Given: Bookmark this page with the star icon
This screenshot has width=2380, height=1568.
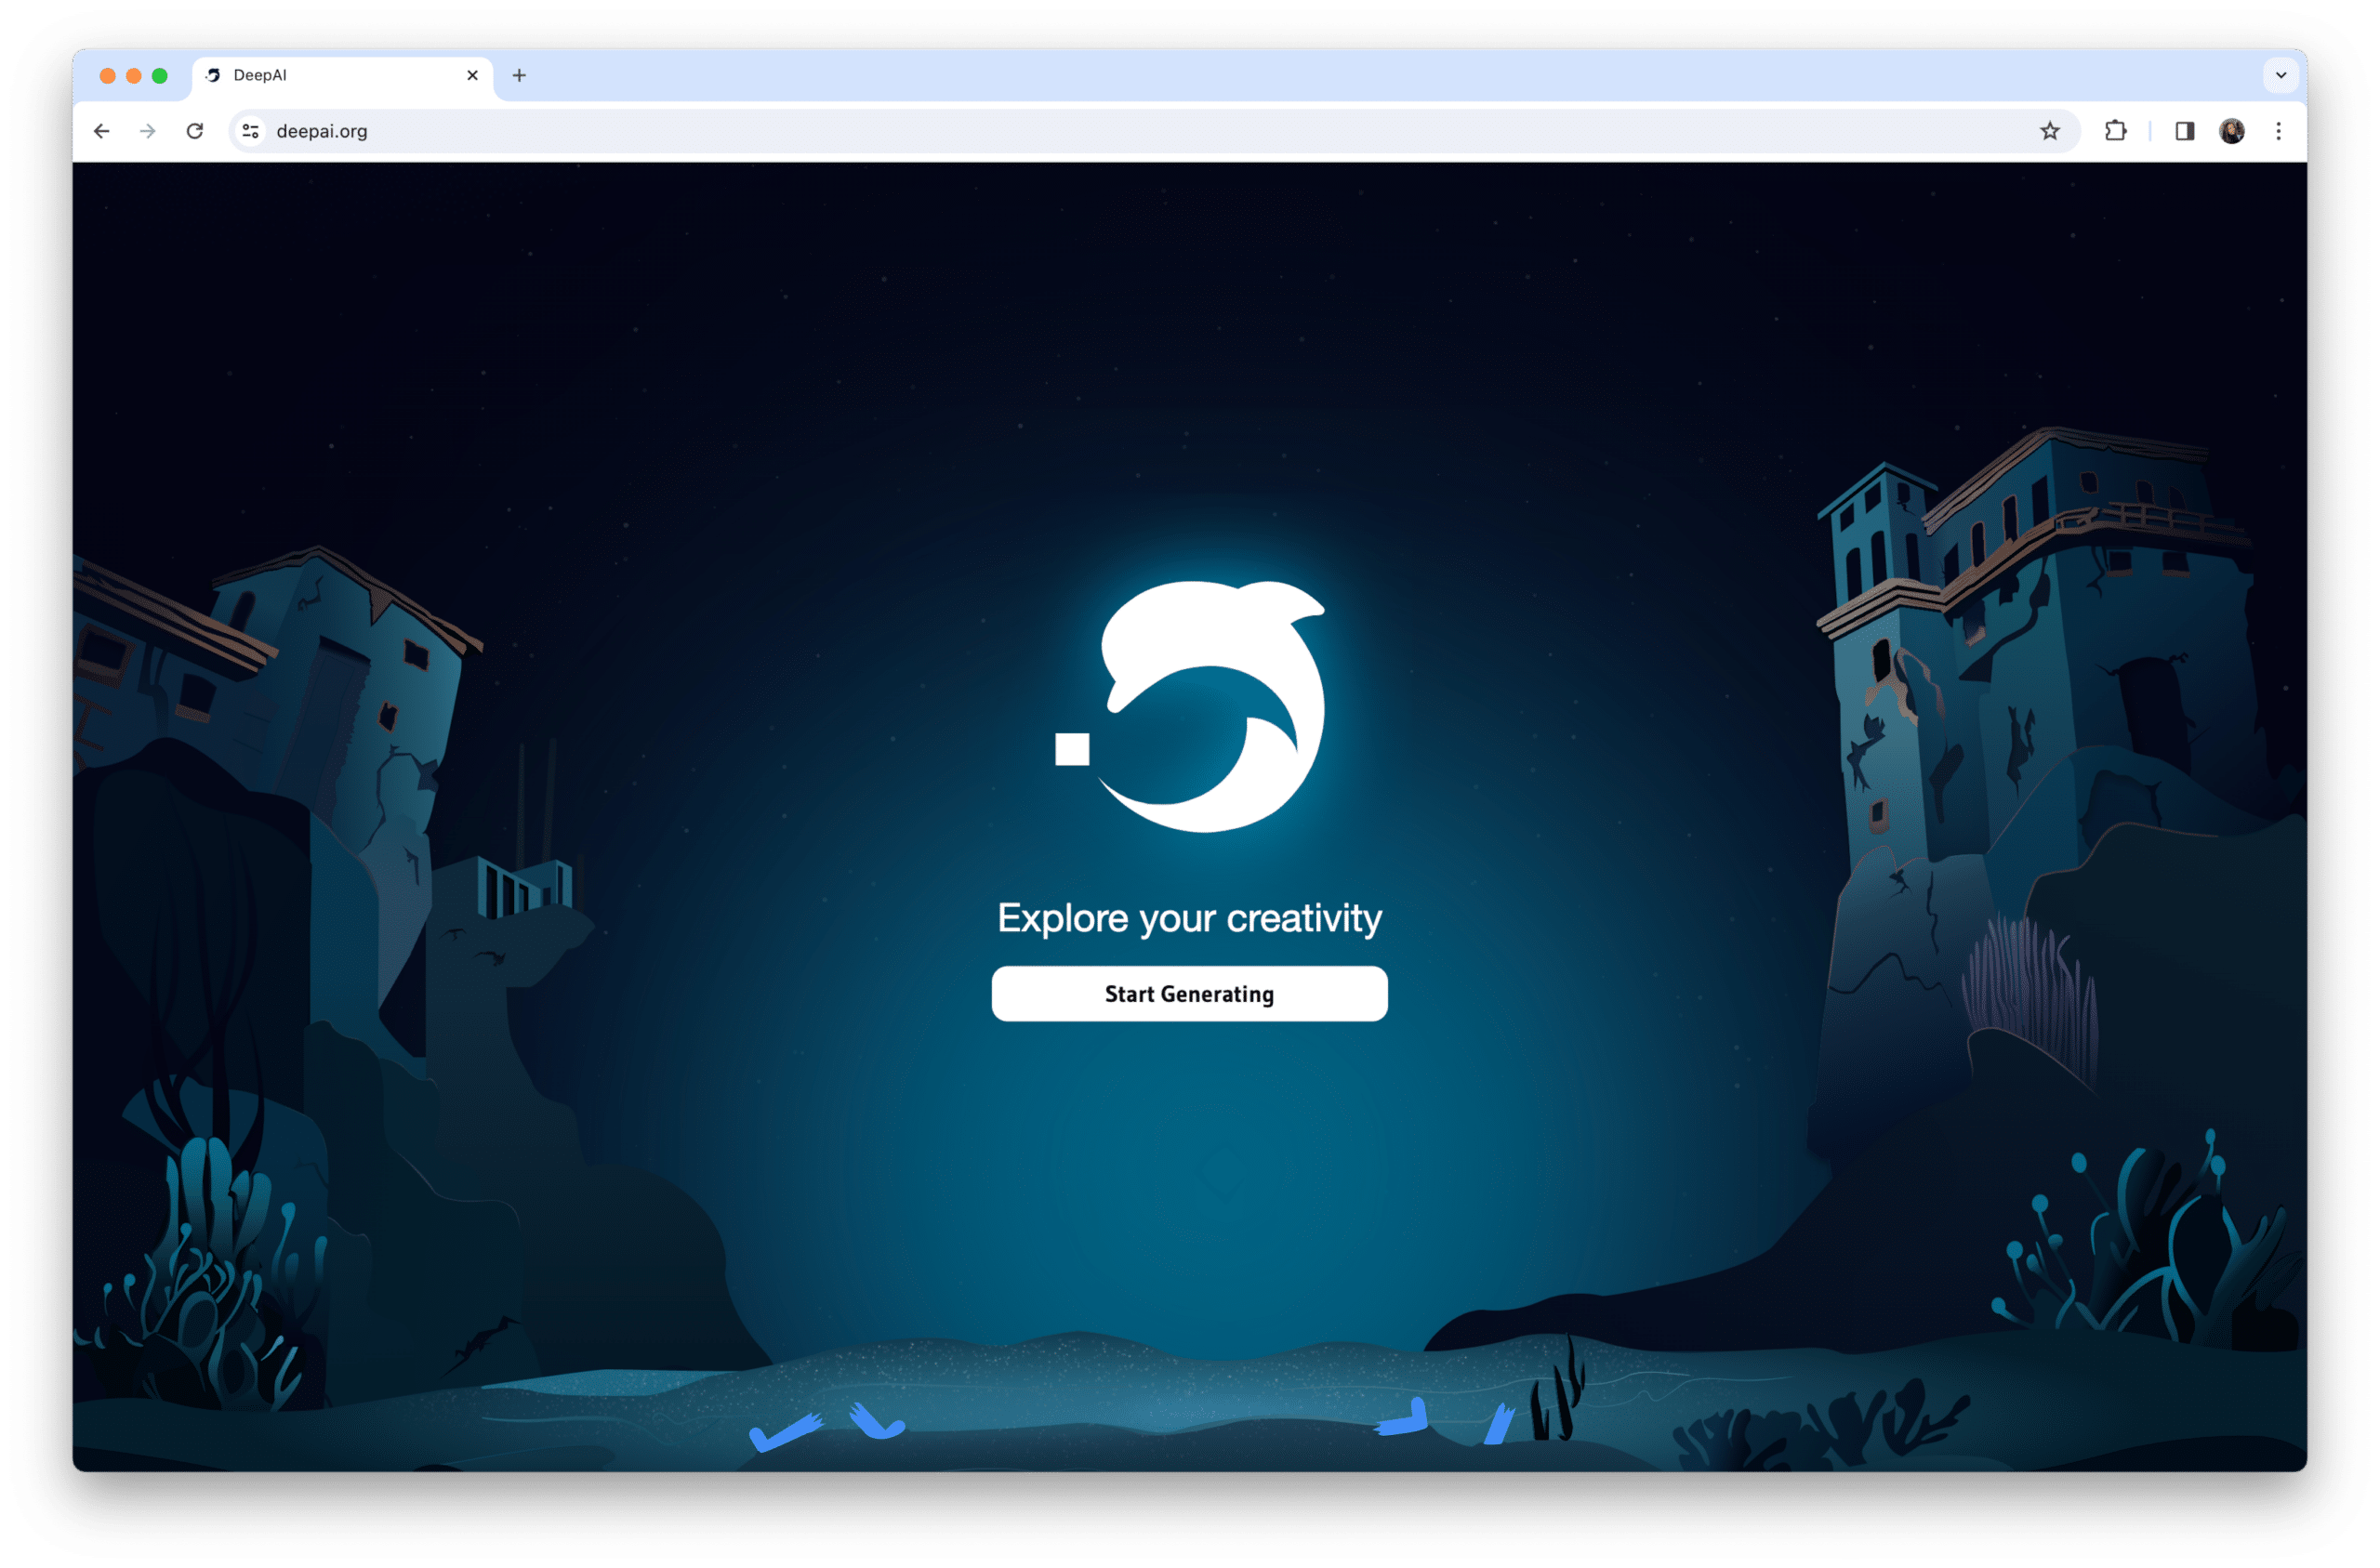Looking at the screenshot, I should coord(2049,131).
